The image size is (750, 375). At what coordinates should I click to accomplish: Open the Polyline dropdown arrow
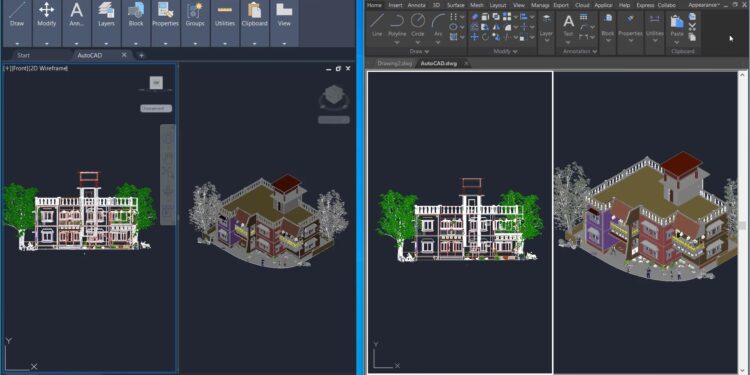point(397,43)
